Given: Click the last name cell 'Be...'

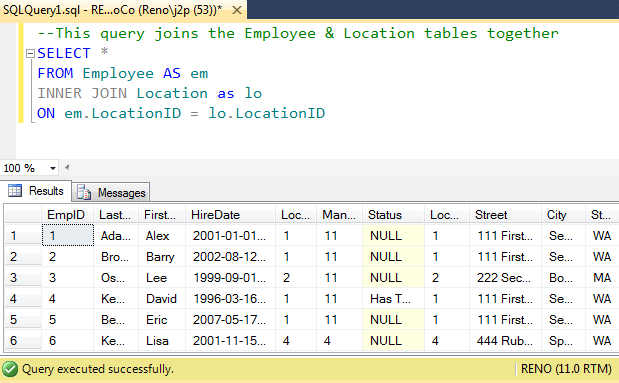Looking at the screenshot, I should [116, 319].
